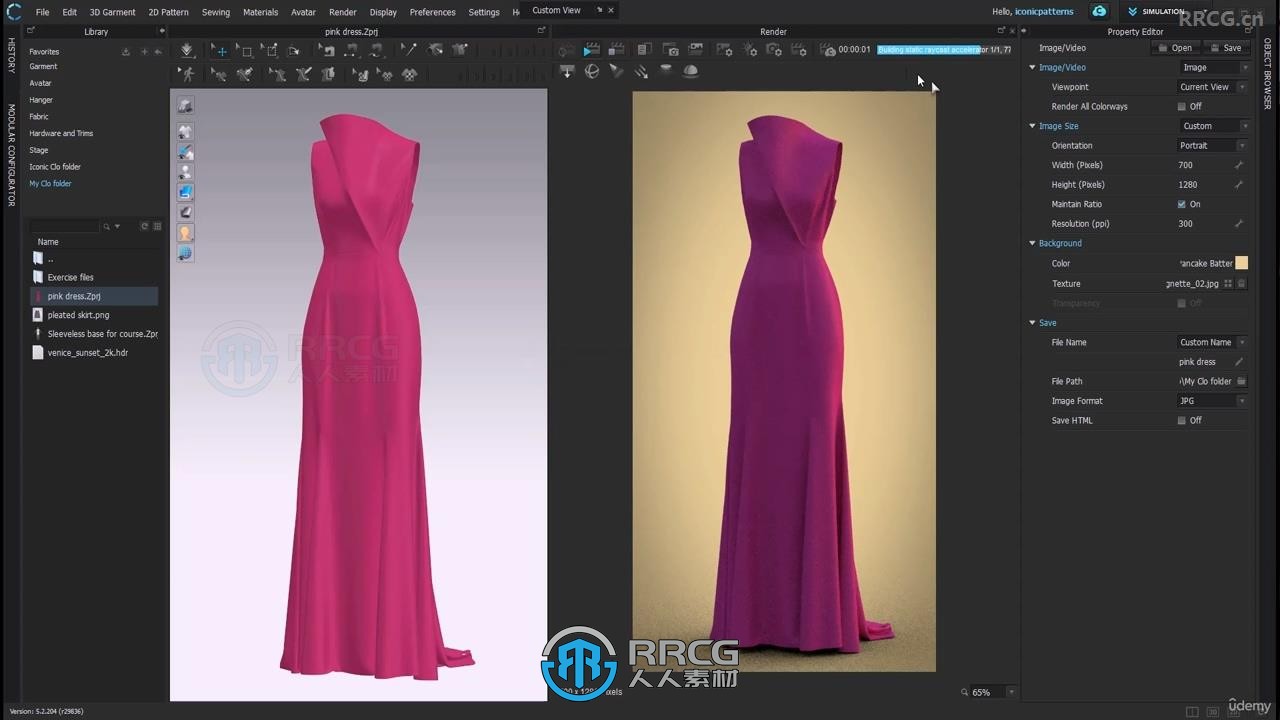The height and width of the screenshot is (720, 1280).
Task: Select the Select/Move tool in 3D toolbar
Action: [220, 50]
